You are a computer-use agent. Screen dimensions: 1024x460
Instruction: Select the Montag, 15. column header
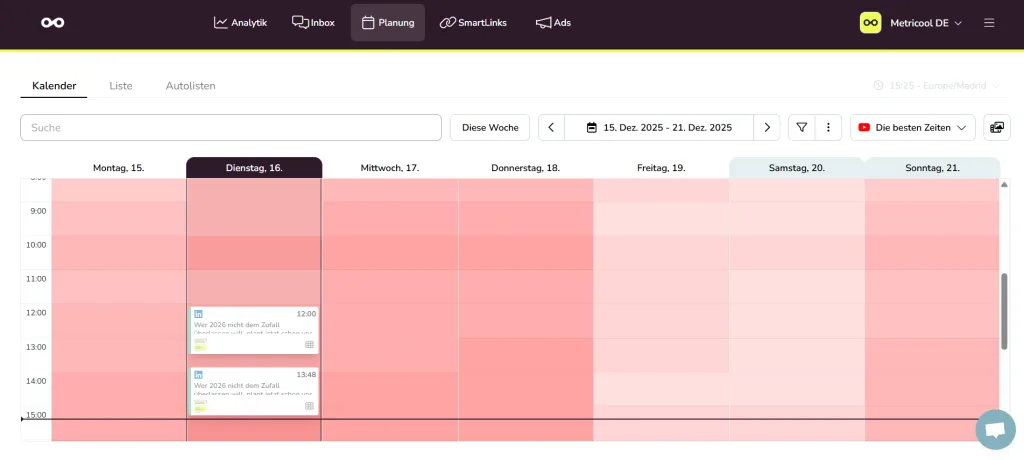(x=119, y=168)
